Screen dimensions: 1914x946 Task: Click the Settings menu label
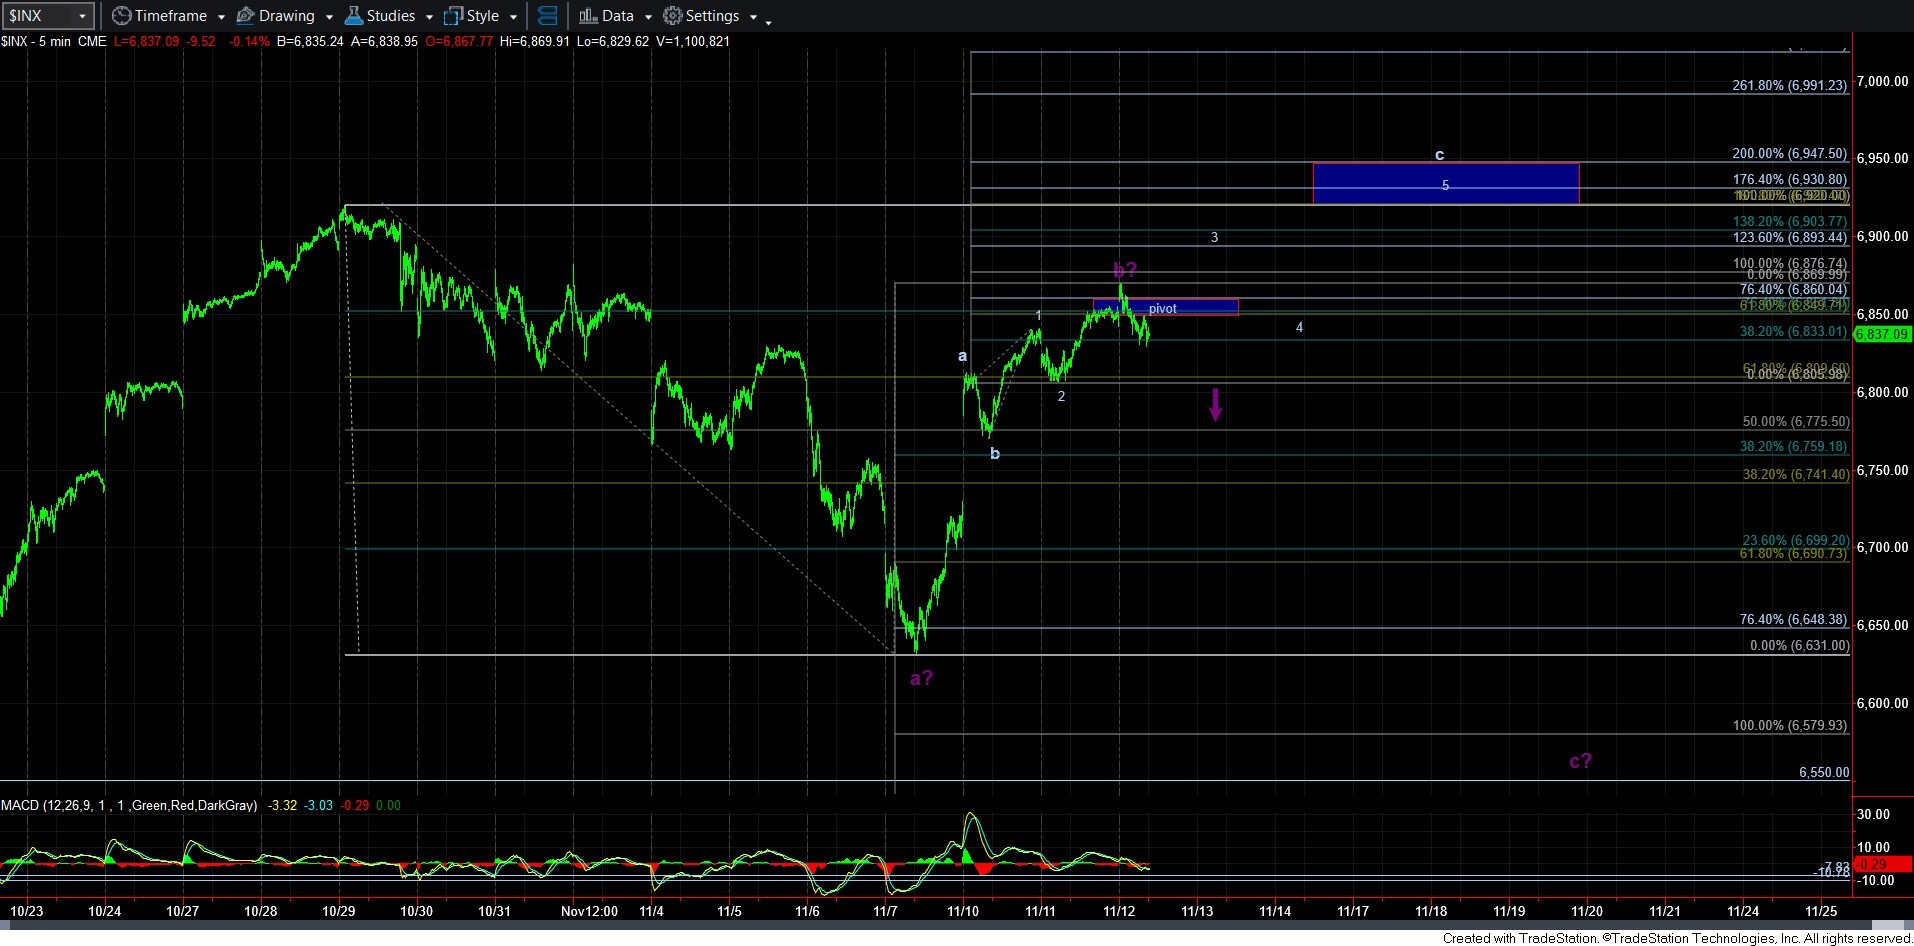click(x=712, y=16)
